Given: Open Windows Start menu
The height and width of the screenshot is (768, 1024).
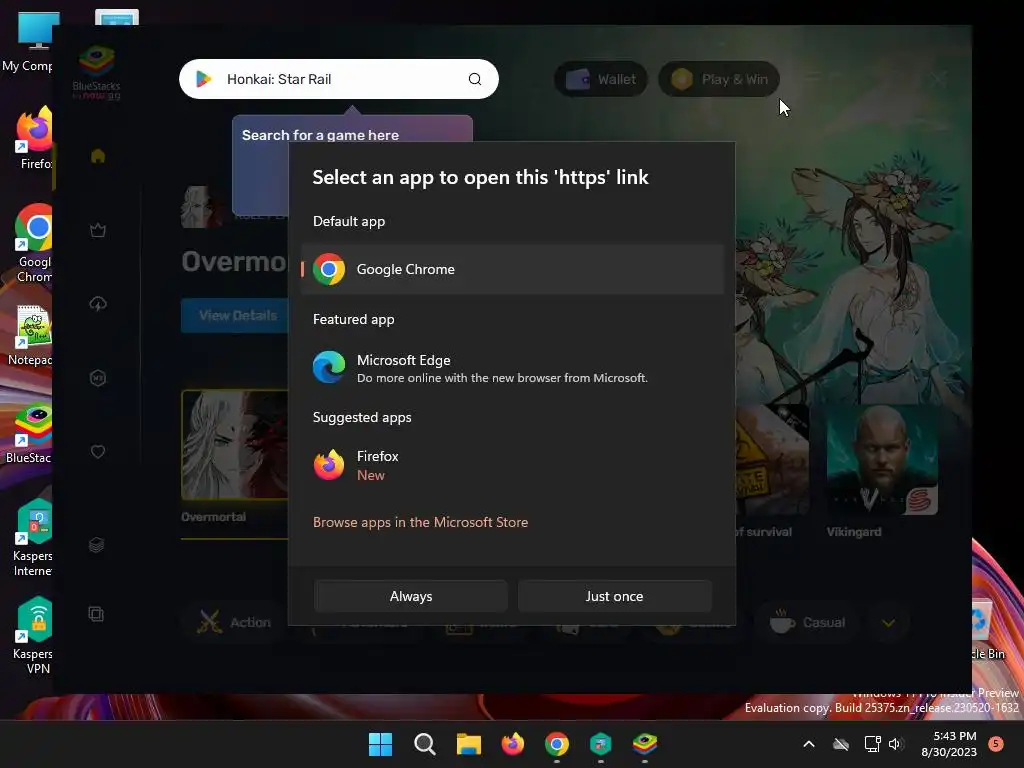Looking at the screenshot, I should coord(381,744).
